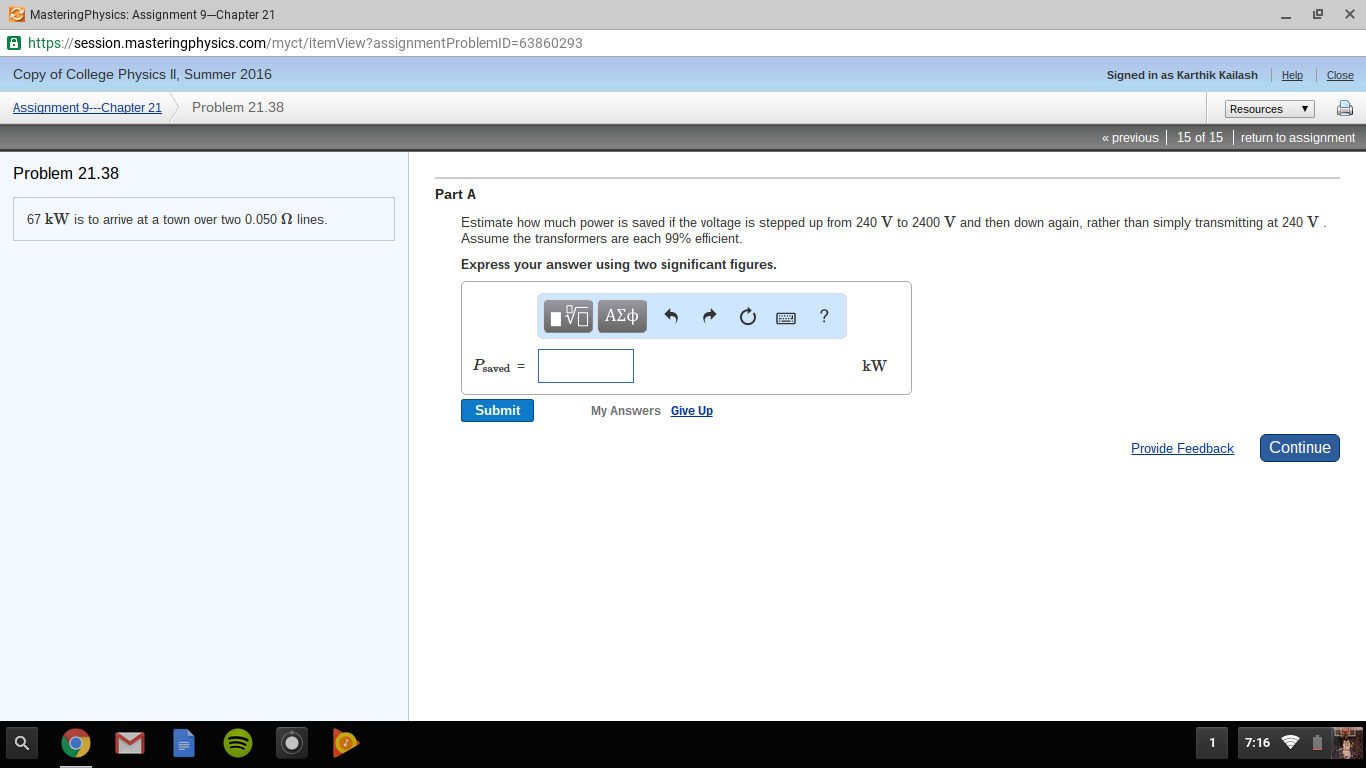Go back via Assignment 9---Chapter 21 breadcrumb
The image size is (1366, 768).
point(86,107)
